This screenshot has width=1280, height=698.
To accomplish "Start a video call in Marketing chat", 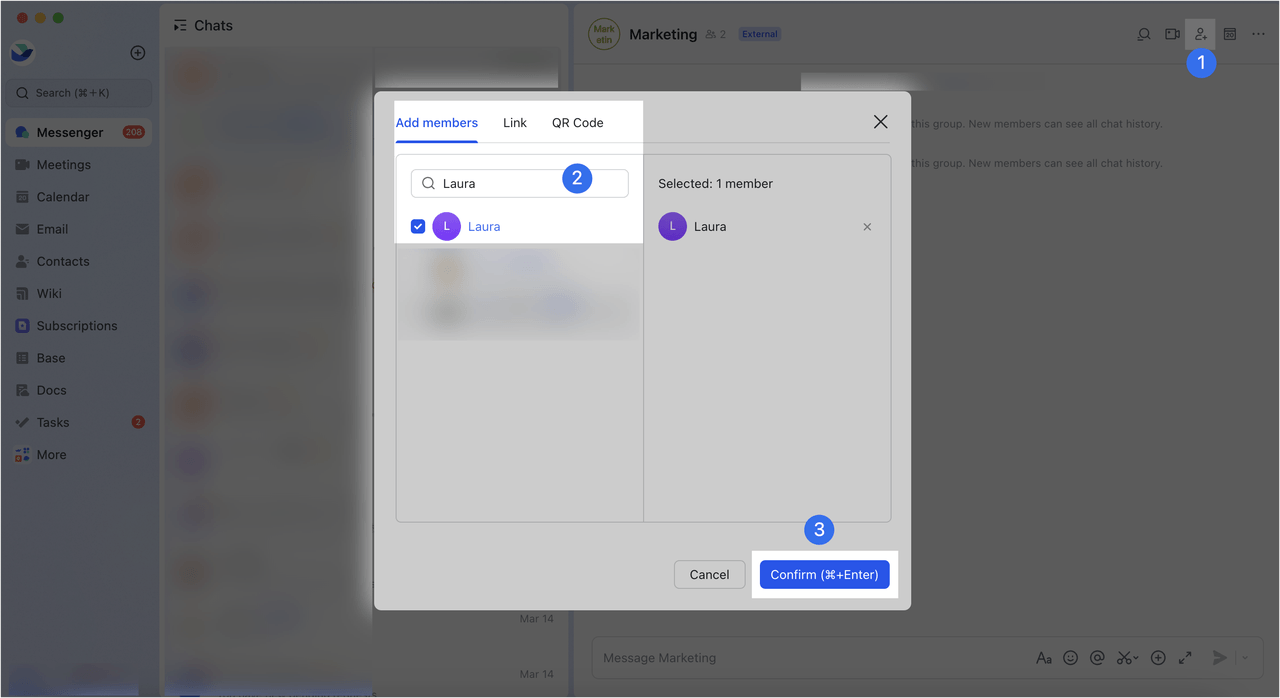I will point(1172,35).
